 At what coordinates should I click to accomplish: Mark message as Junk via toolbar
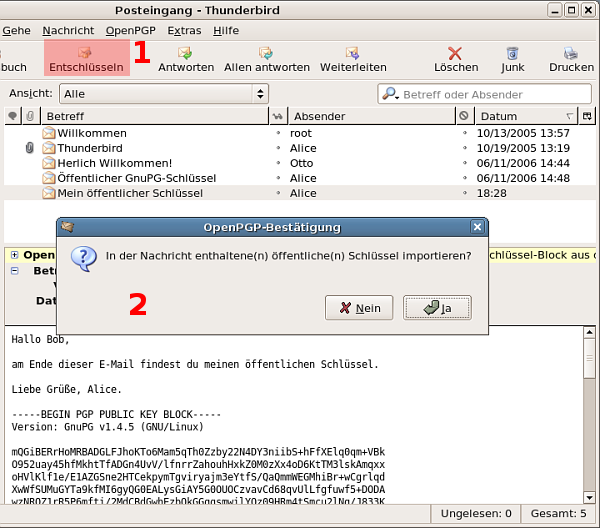click(513, 59)
